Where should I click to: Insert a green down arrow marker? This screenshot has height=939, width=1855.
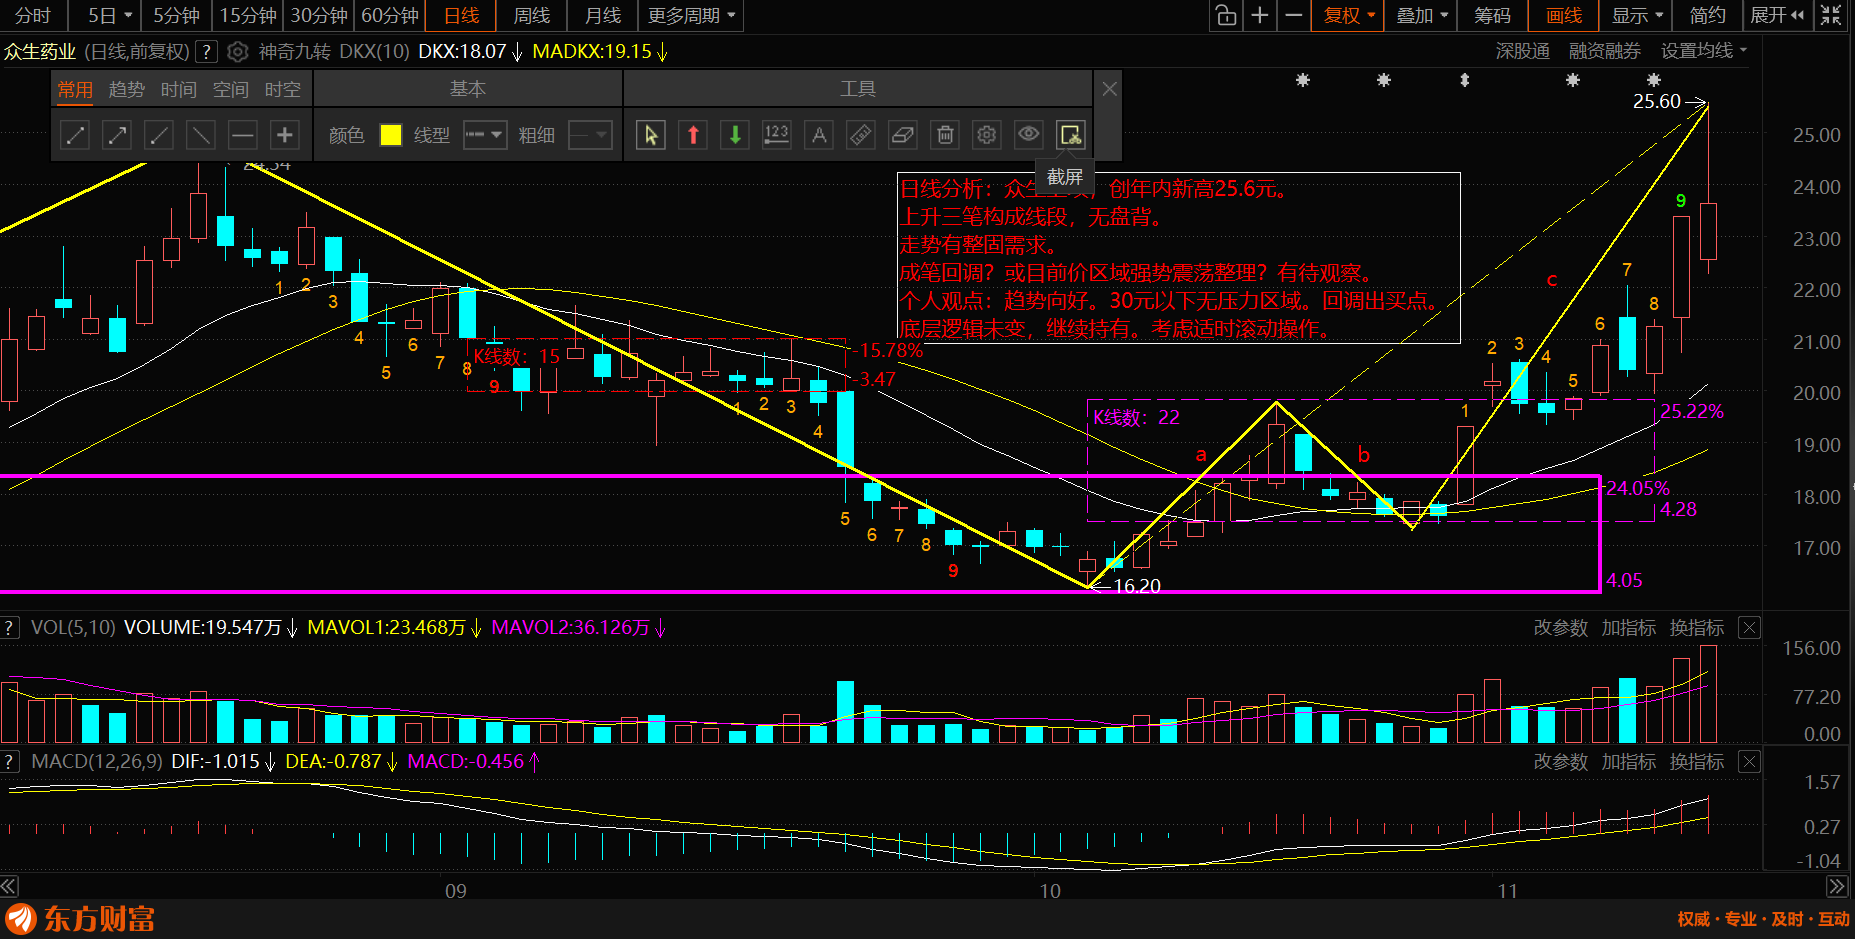(735, 135)
